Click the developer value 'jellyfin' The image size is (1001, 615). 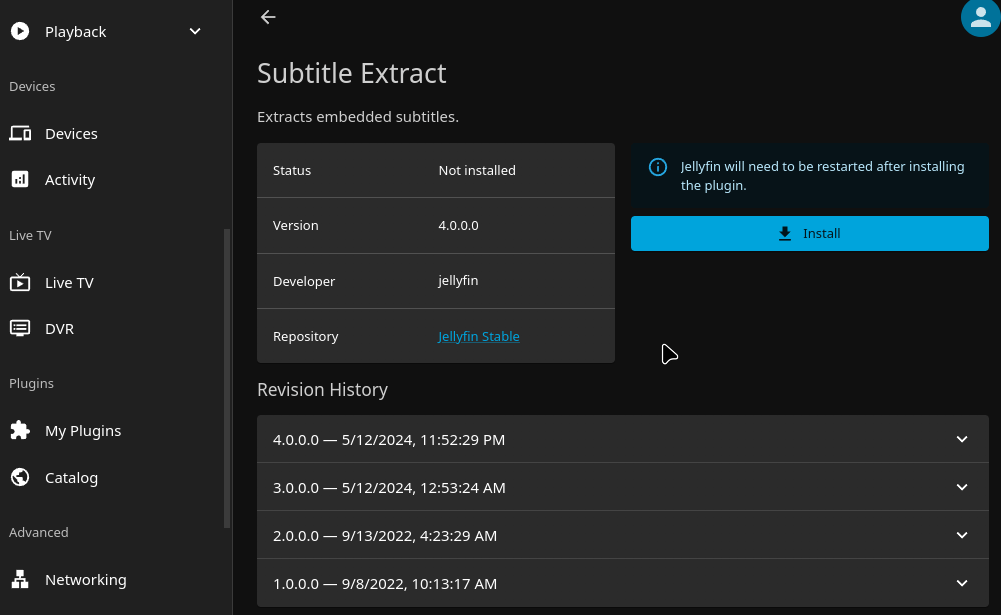(458, 280)
